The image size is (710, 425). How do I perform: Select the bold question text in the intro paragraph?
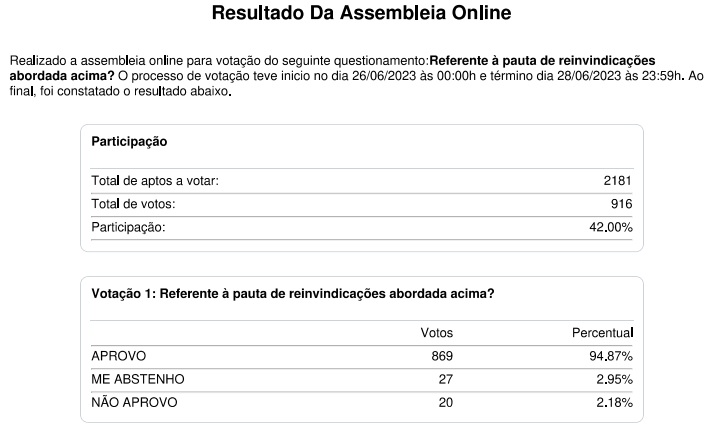click(x=541, y=61)
